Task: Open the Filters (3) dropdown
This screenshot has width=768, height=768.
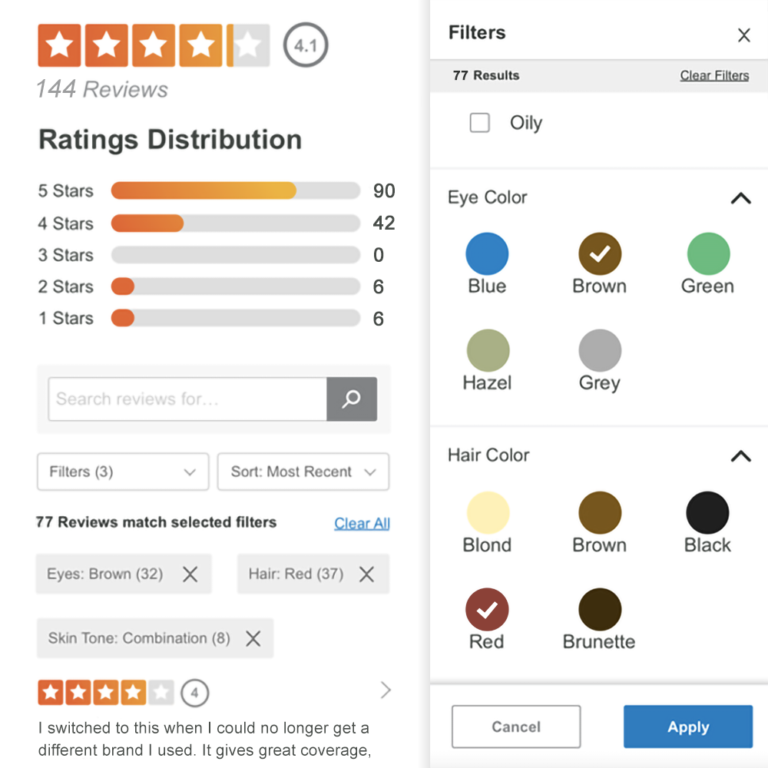Action: point(122,471)
